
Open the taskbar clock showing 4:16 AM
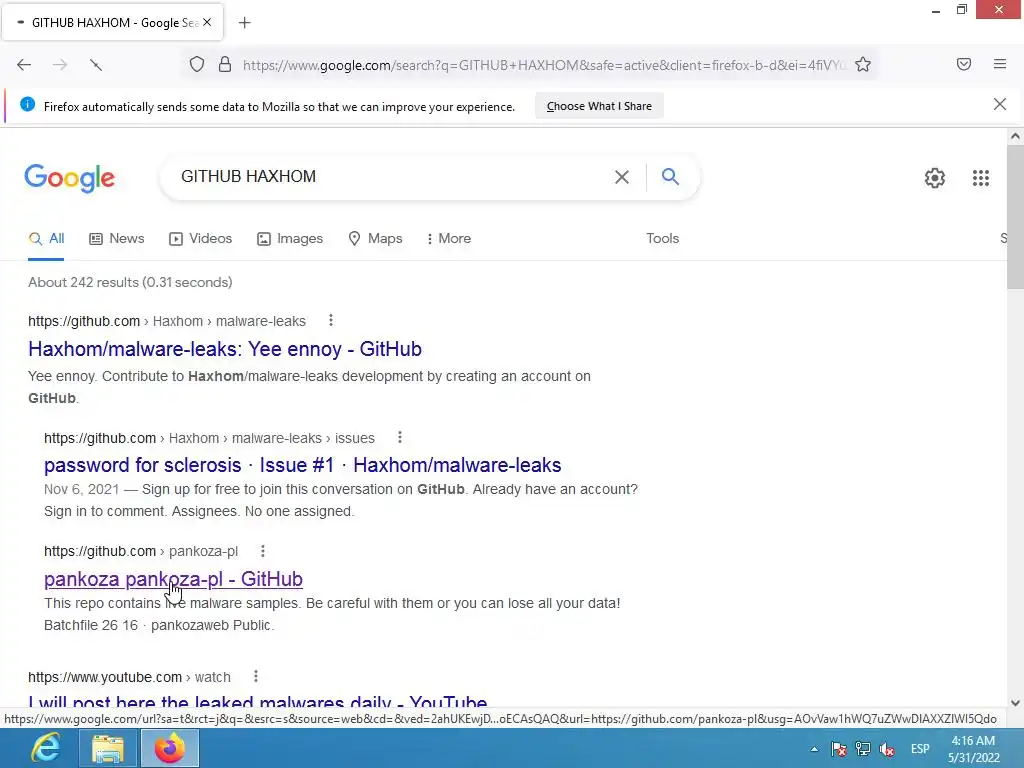(974, 748)
